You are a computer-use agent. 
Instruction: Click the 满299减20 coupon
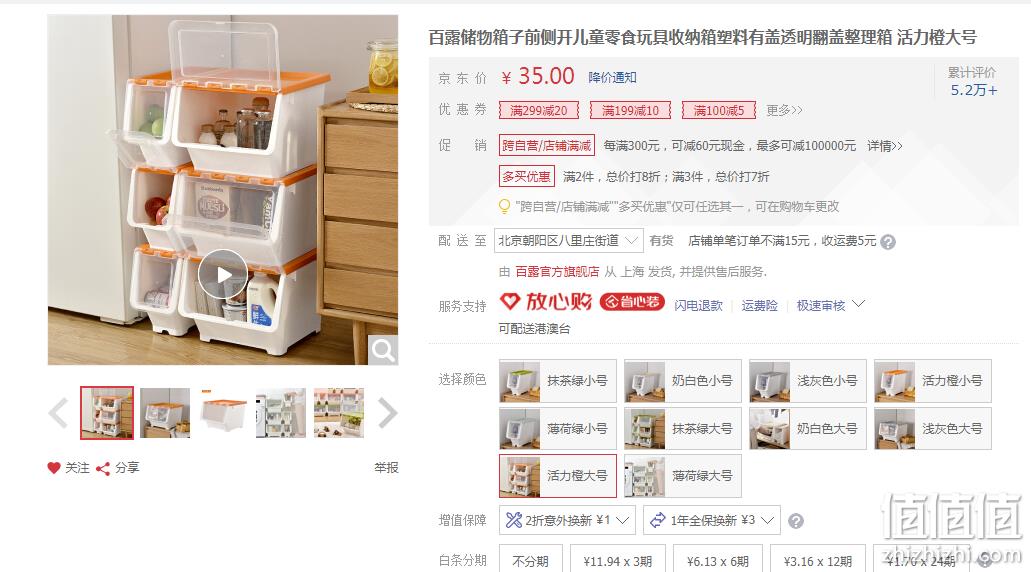[539, 110]
